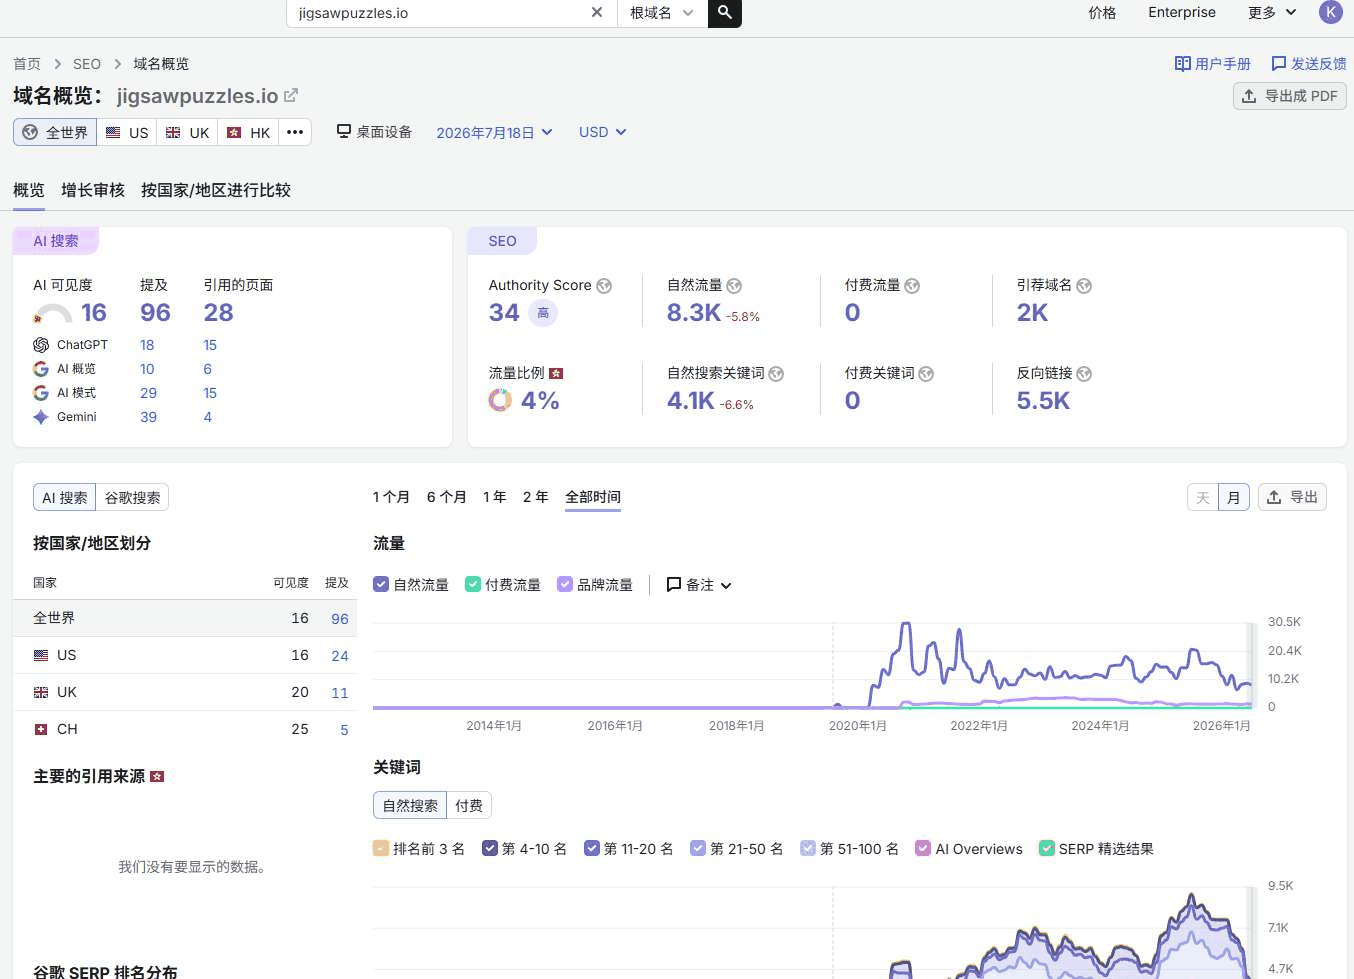Click globe icon beside 自然搜索关键词

pyautogui.click(x=776, y=374)
